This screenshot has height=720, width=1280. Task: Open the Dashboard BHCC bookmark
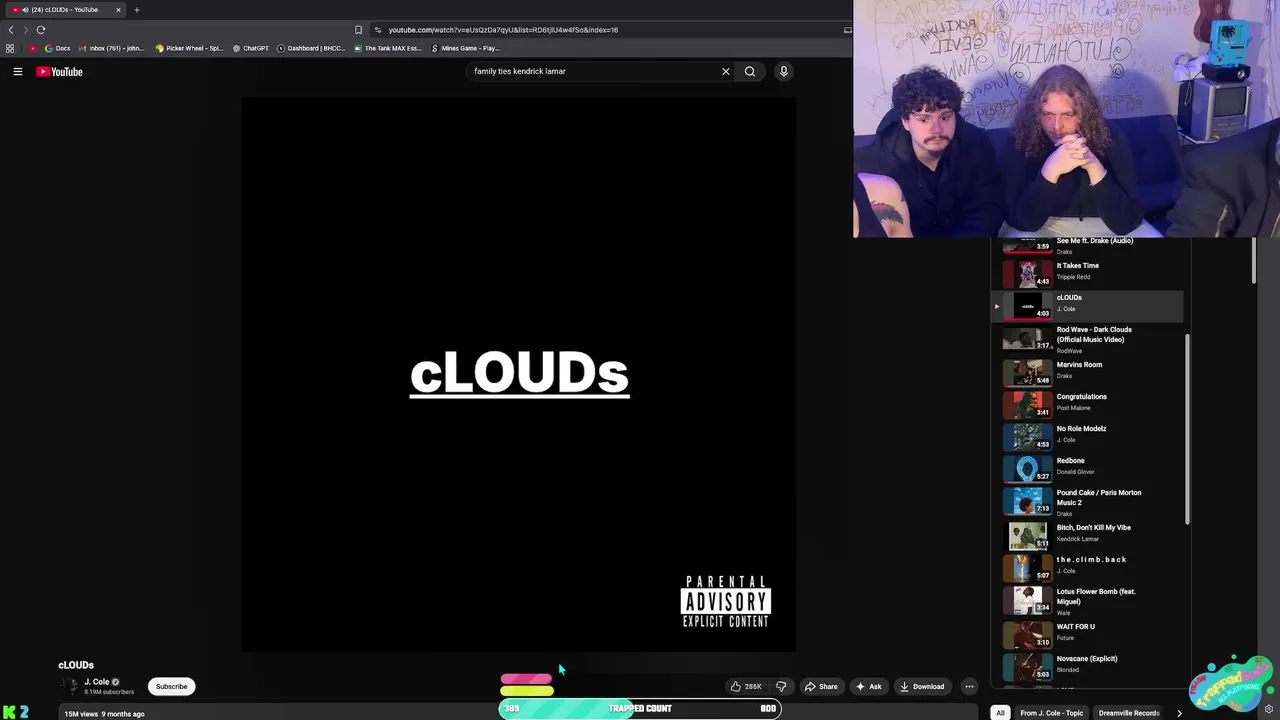311,48
